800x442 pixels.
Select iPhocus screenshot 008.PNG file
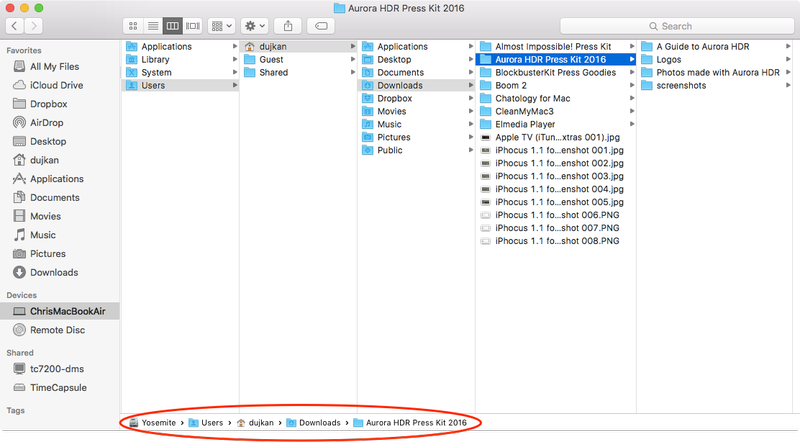click(x=556, y=241)
